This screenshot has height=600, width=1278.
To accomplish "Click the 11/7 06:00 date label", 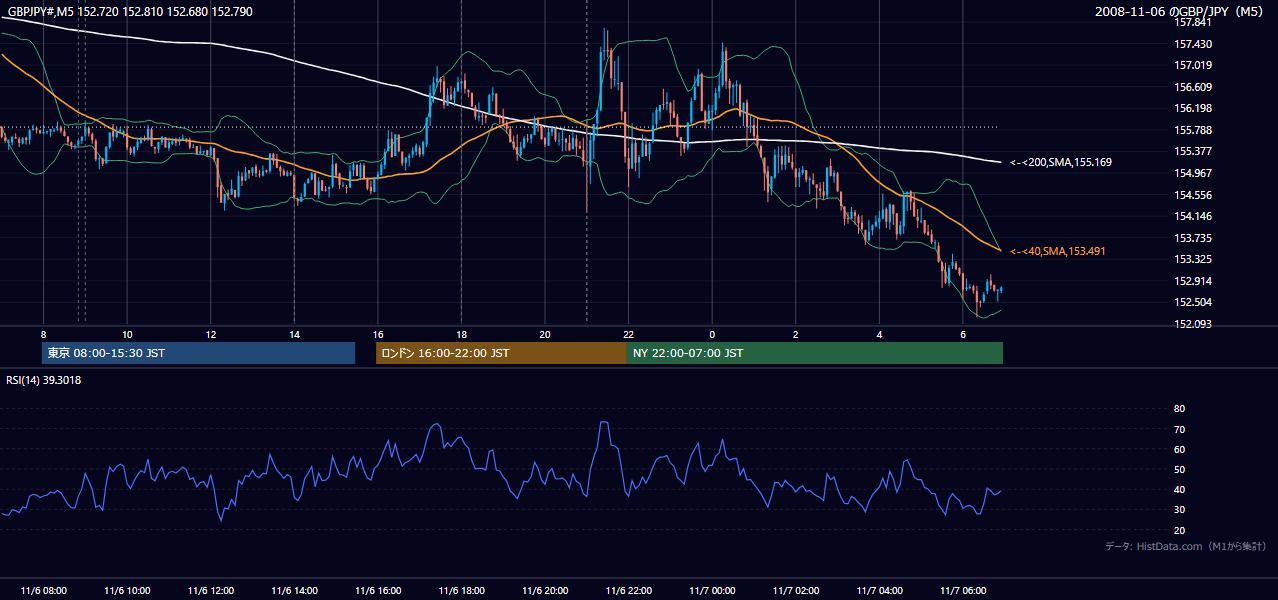I will [x=962, y=590].
